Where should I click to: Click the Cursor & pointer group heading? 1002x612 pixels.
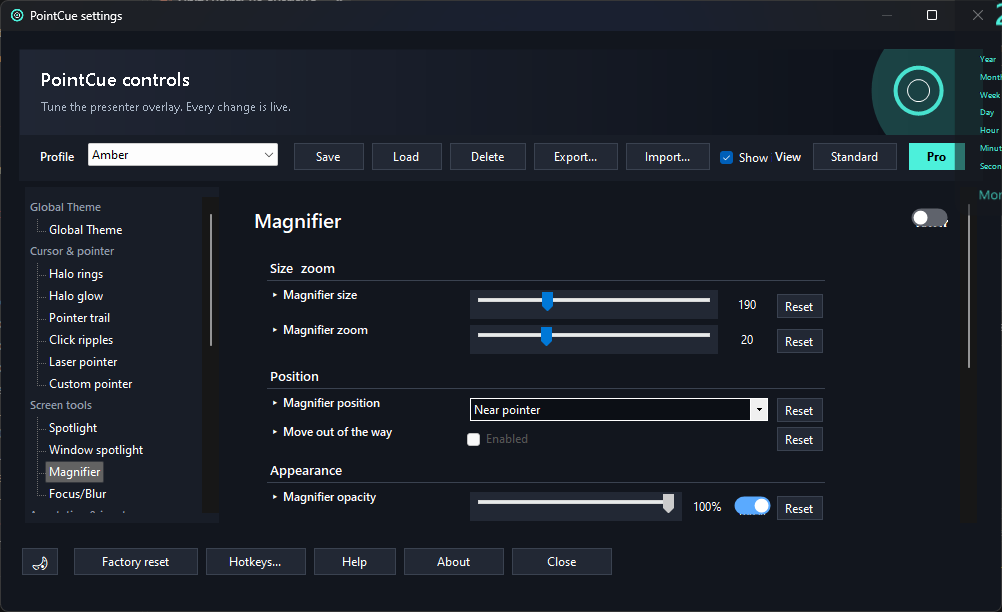[72, 251]
